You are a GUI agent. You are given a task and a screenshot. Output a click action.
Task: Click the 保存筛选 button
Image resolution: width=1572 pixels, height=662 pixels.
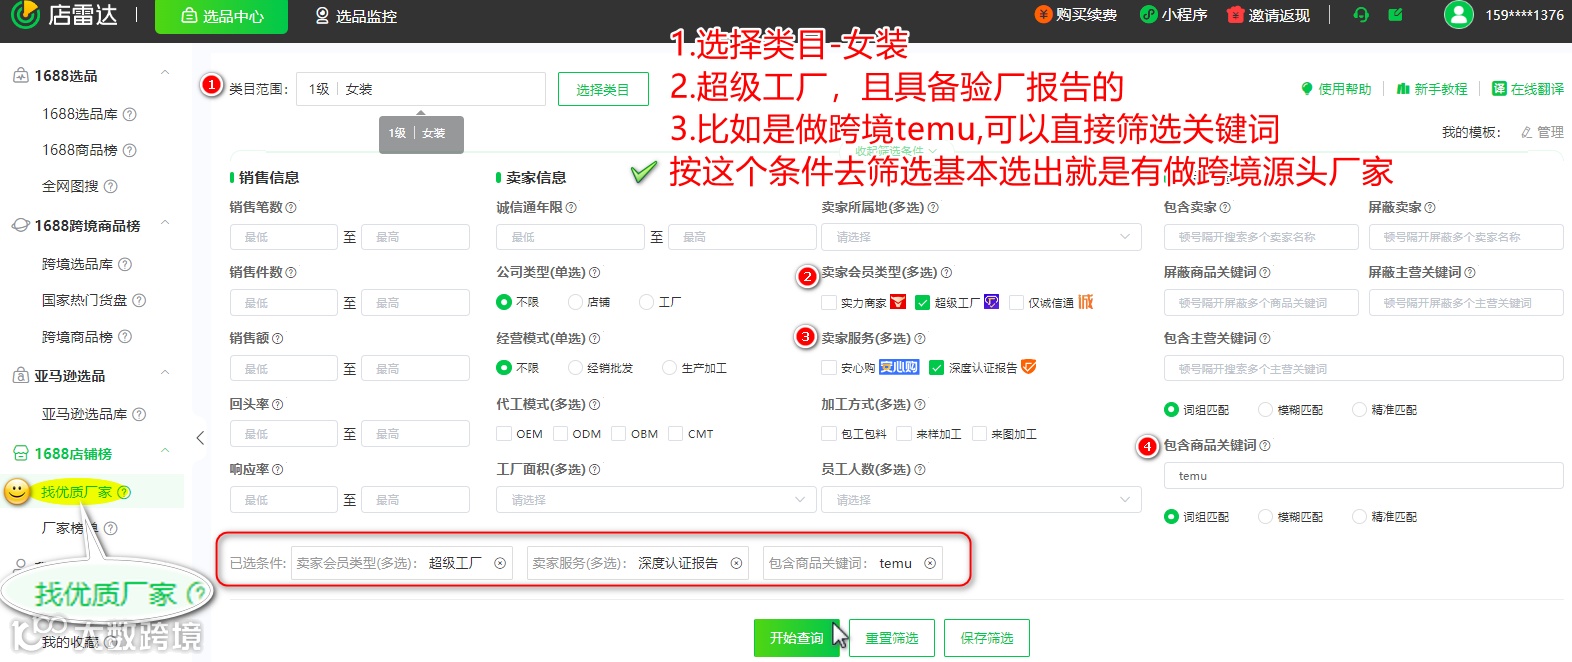pyautogui.click(x=987, y=638)
